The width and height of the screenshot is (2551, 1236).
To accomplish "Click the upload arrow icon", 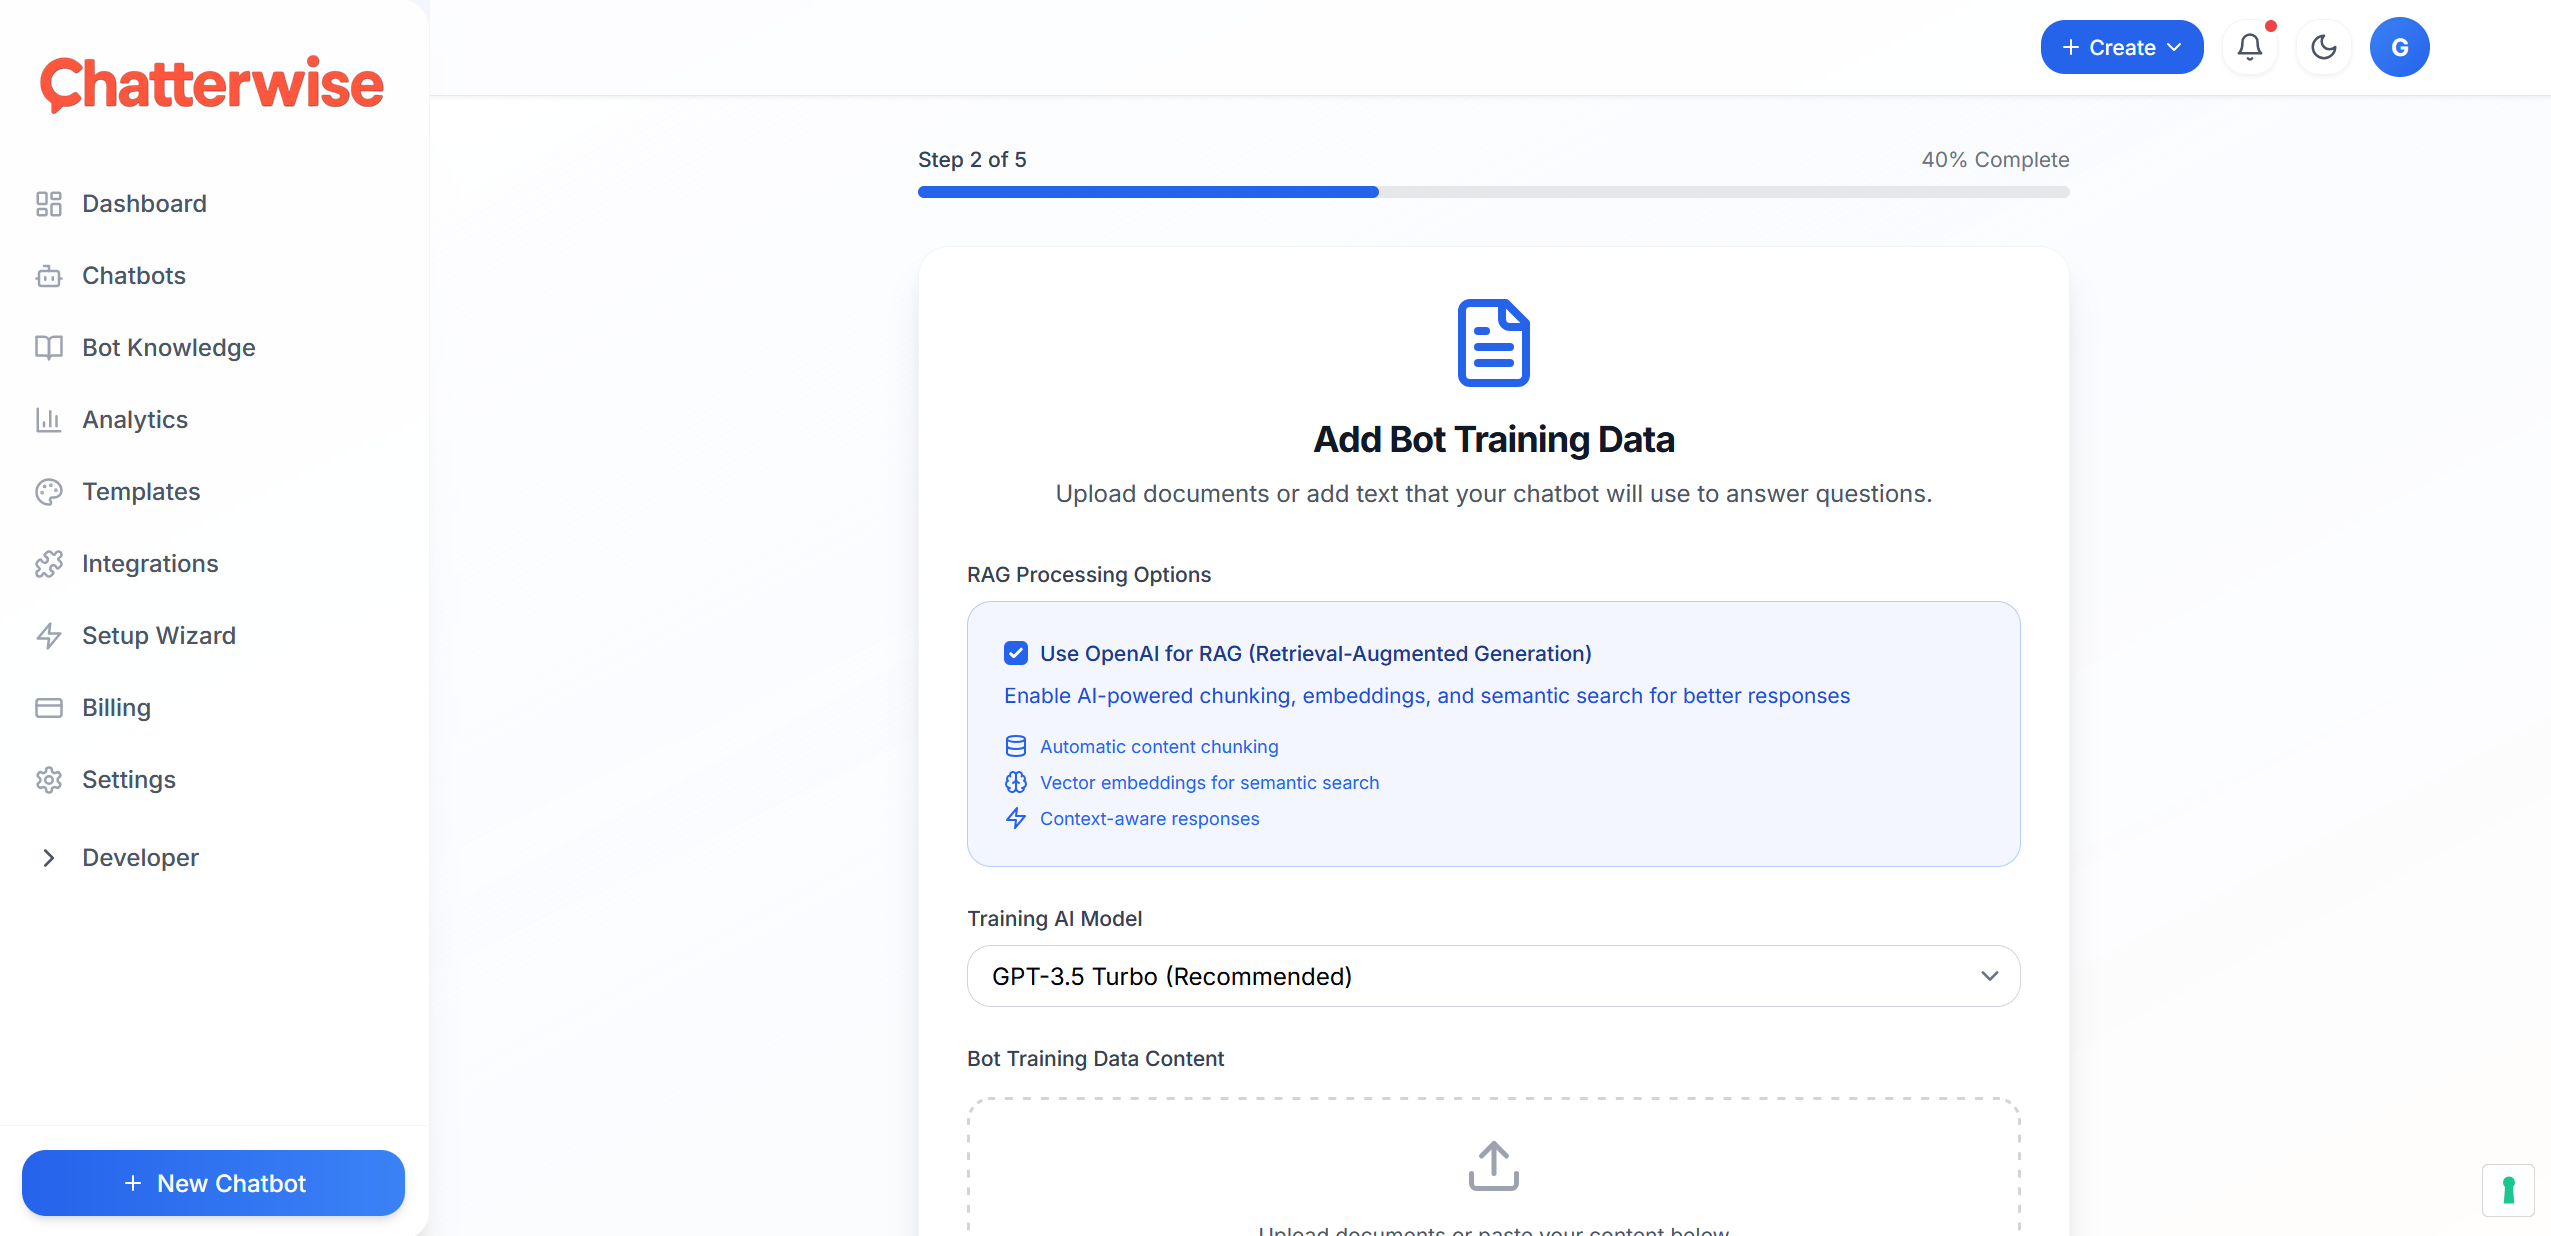I will click(1493, 1166).
